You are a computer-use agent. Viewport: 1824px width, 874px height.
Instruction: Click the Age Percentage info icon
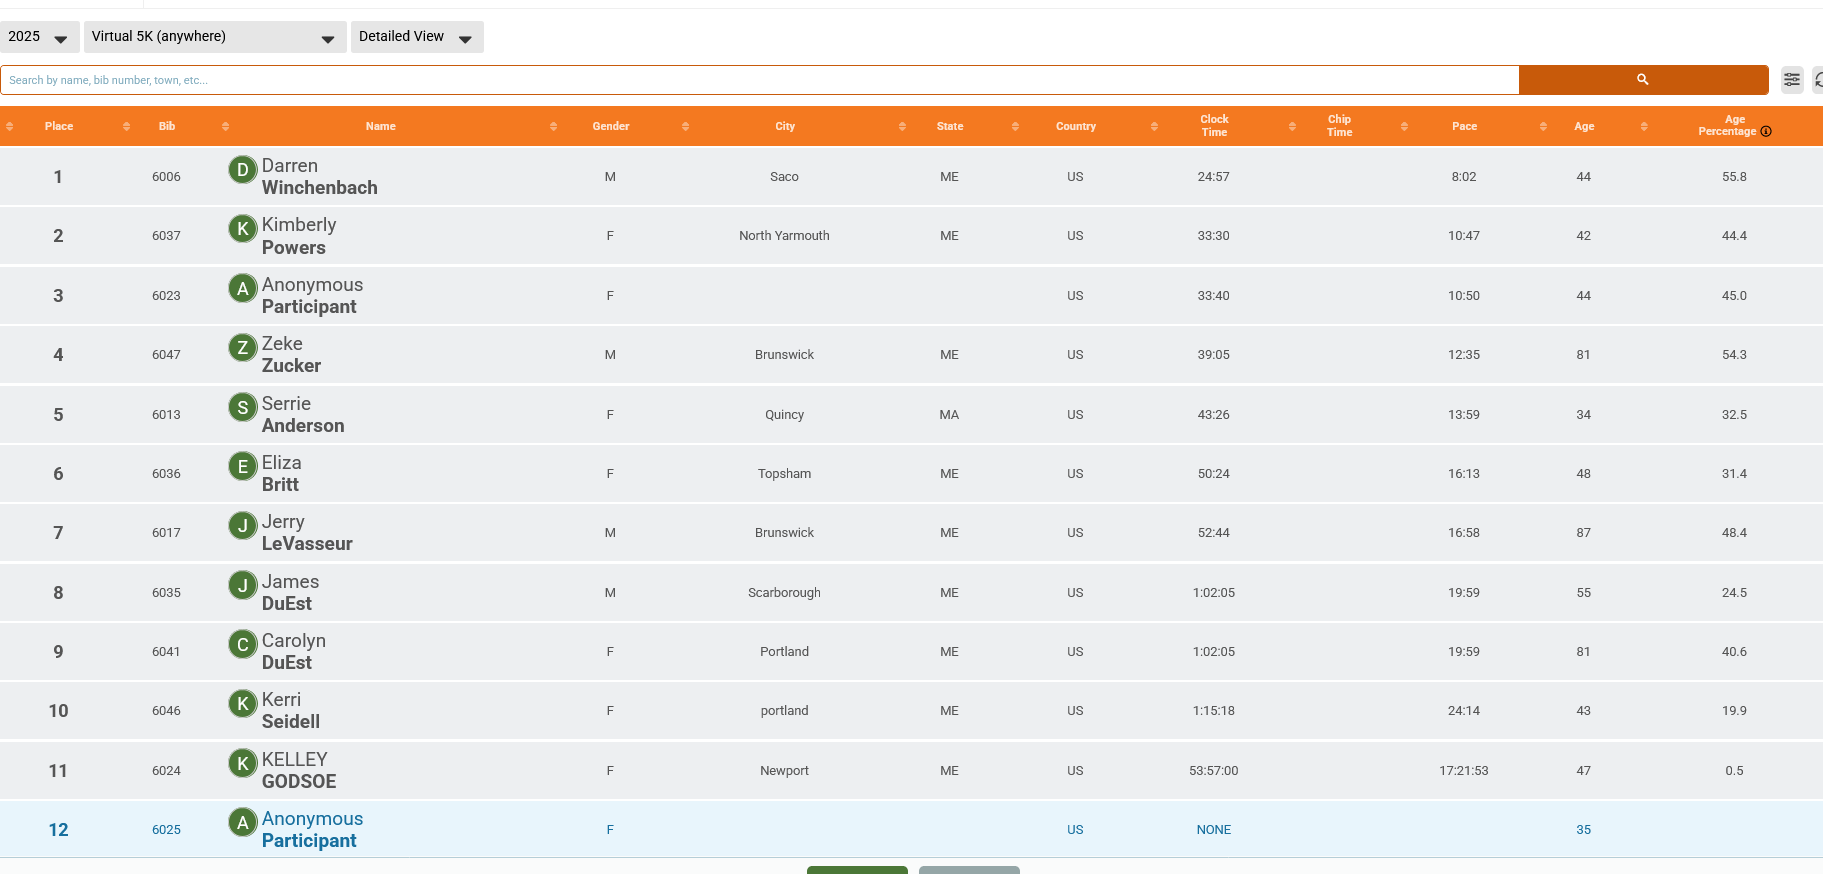pyautogui.click(x=1766, y=132)
